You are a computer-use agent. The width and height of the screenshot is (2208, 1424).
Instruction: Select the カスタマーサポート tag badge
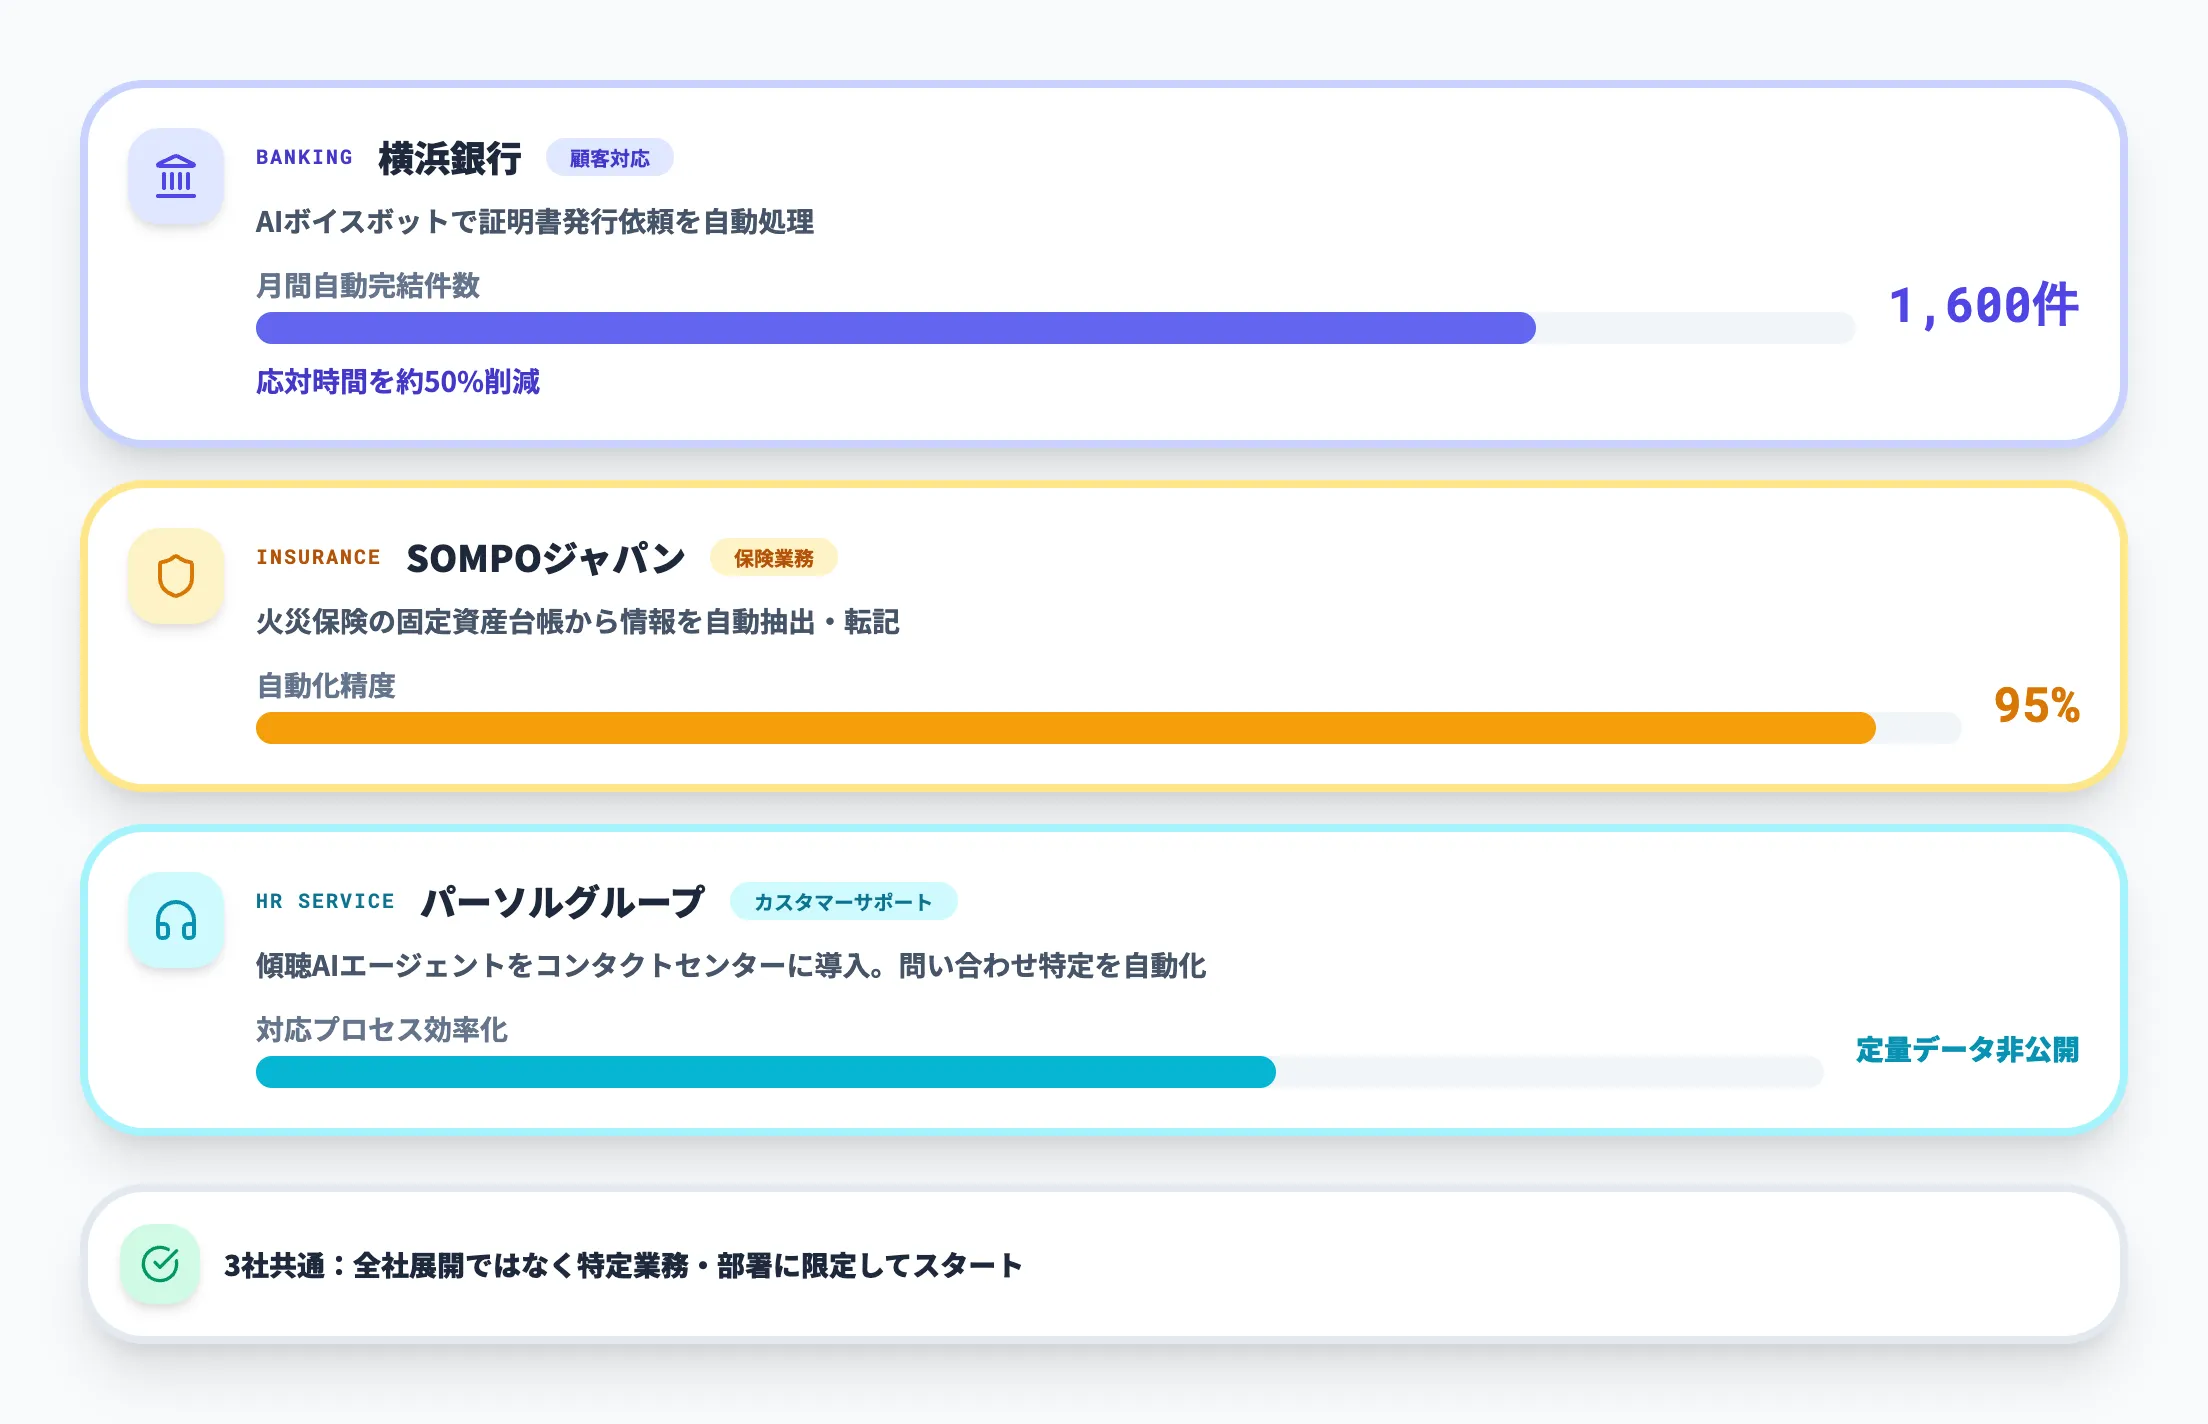click(843, 902)
